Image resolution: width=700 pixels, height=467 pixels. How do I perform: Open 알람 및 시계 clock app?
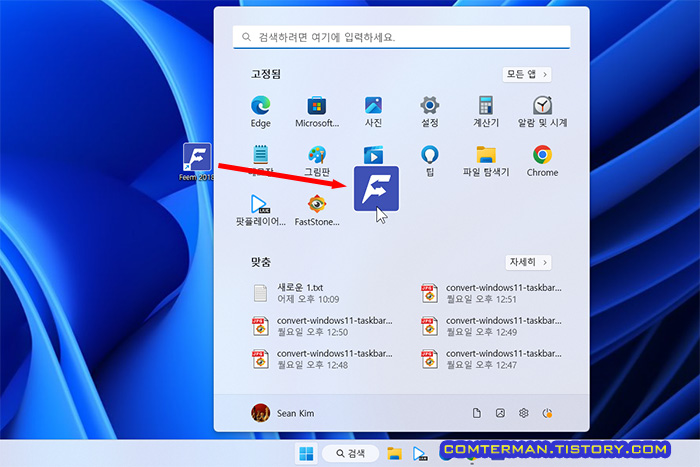coord(542,112)
